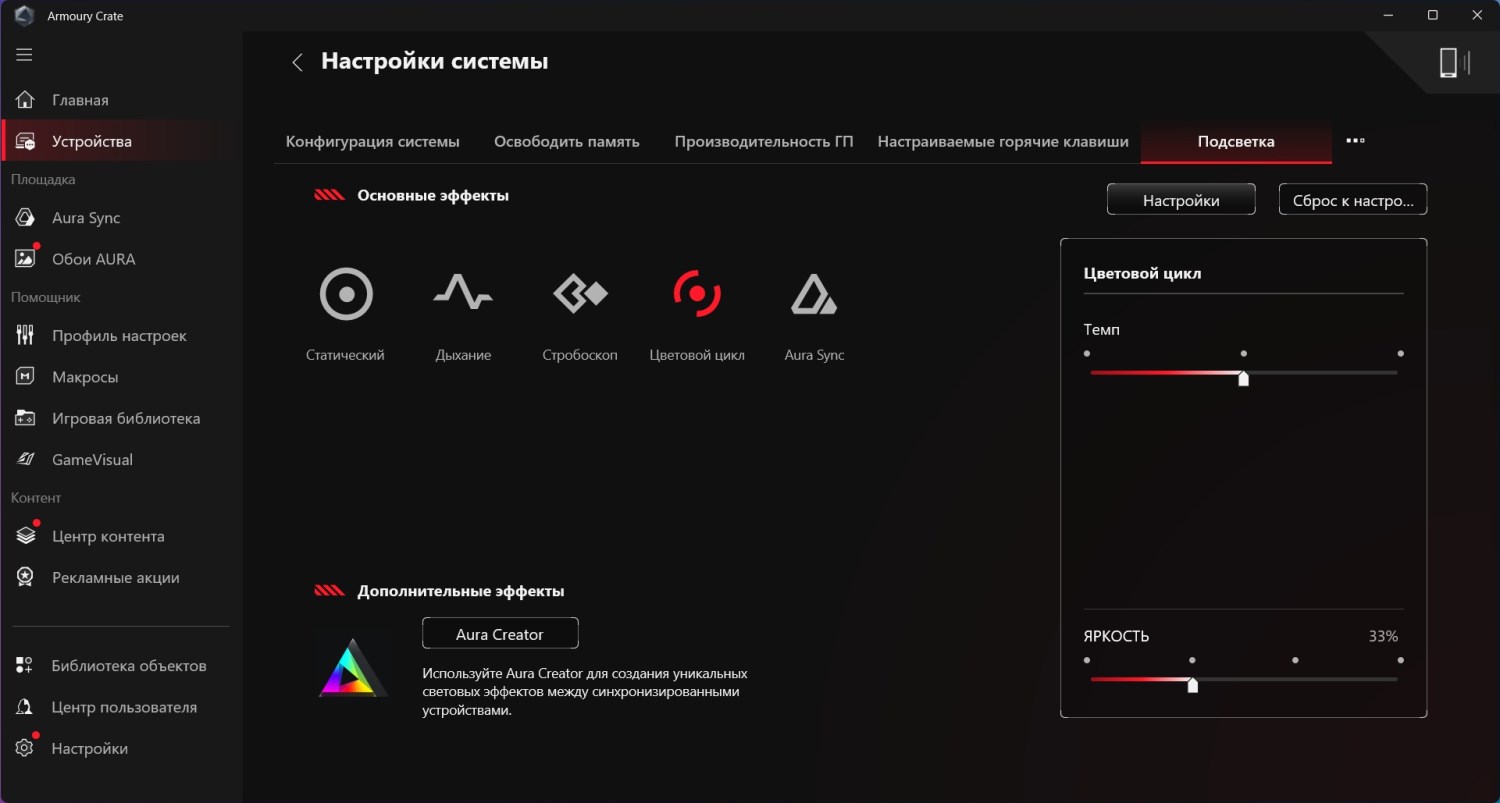Pick the Стробоскоп strobe effect icon
The height and width of the screenshot is (803, 1500).
[x=580, y=294]
